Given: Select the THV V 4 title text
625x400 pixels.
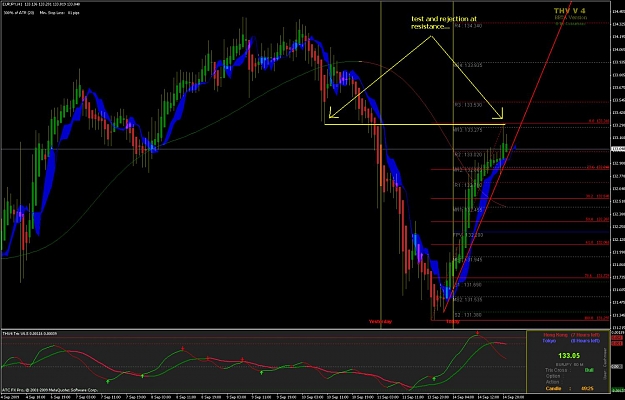Looking at the screenshot, I should pos(570,11).
